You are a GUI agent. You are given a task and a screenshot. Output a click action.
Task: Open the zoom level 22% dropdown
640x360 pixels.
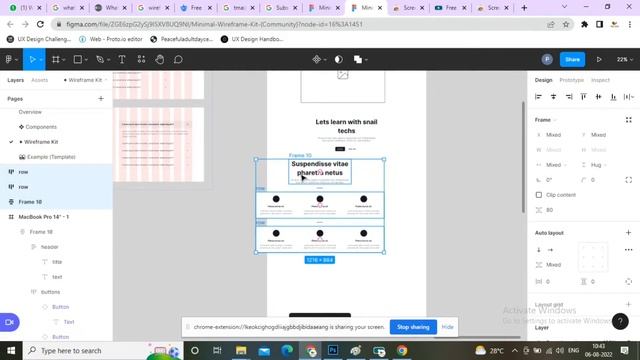625,60
